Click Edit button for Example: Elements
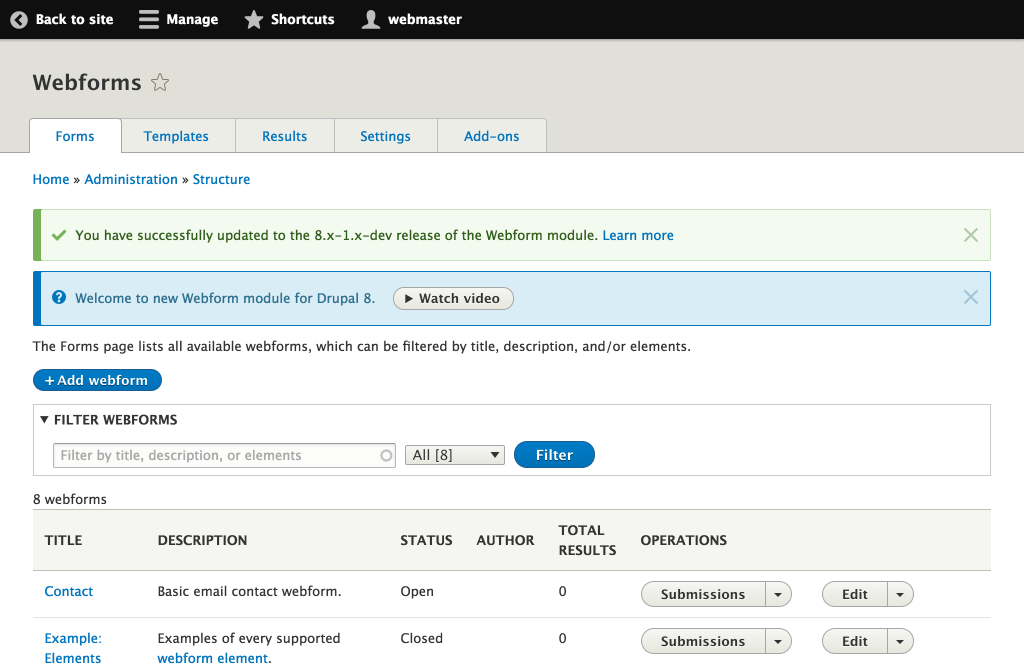 854,642
